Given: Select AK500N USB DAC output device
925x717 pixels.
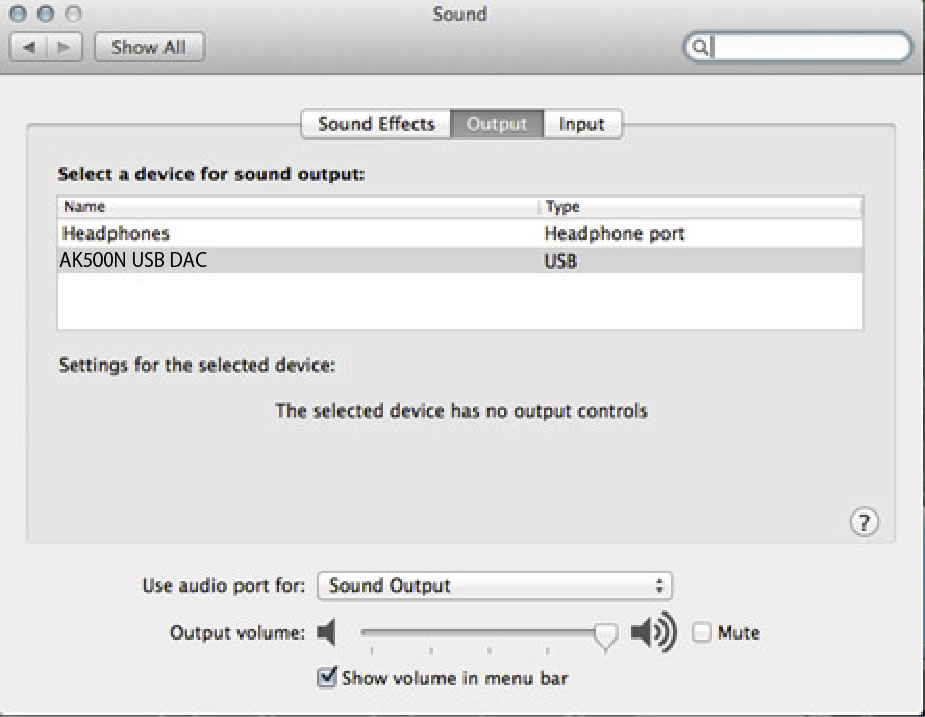Looking at the screenshot, I should [x=460, y=260].
